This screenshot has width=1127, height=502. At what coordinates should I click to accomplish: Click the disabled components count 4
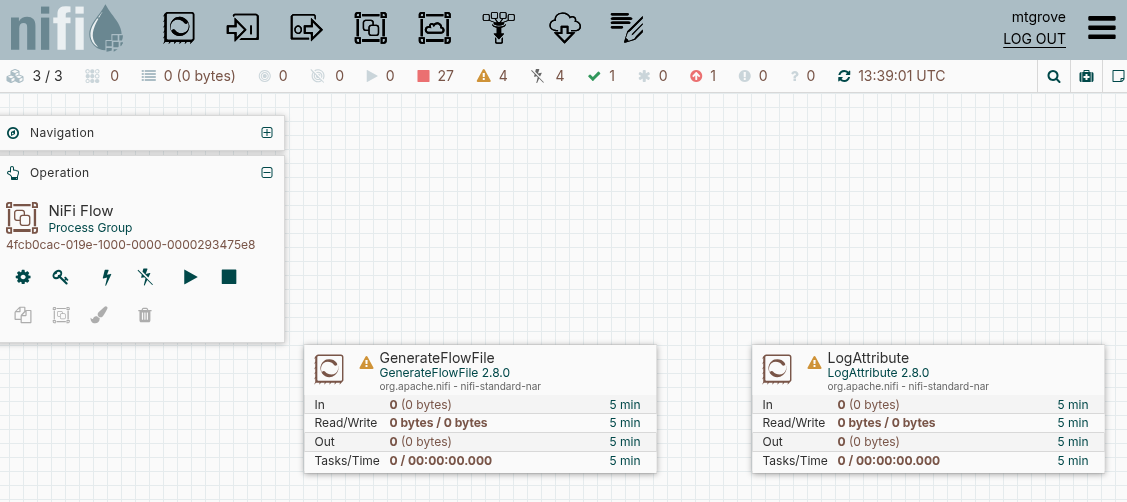pos(548,76)
